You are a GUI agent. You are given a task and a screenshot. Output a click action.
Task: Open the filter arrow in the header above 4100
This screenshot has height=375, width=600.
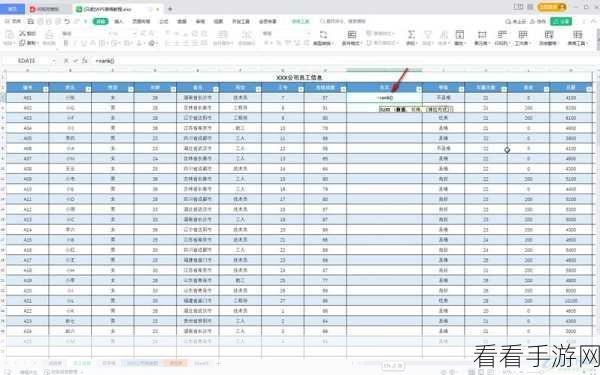pyautogui.click(x=589, y=89)
